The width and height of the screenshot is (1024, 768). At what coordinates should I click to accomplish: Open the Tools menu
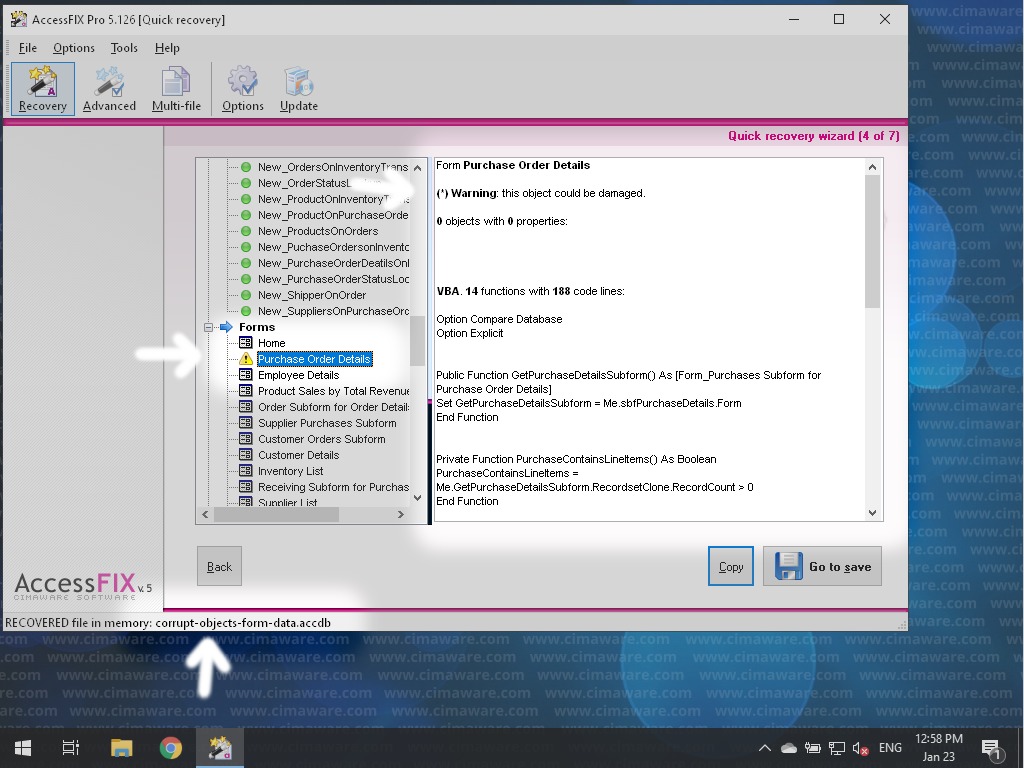[x=124, y=48]
